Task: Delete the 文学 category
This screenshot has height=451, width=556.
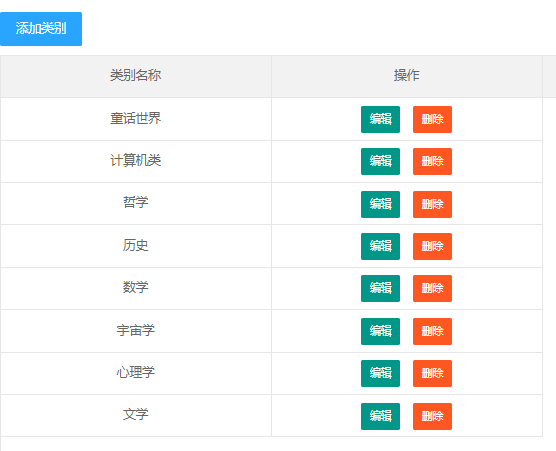Action: click(432, 416)
